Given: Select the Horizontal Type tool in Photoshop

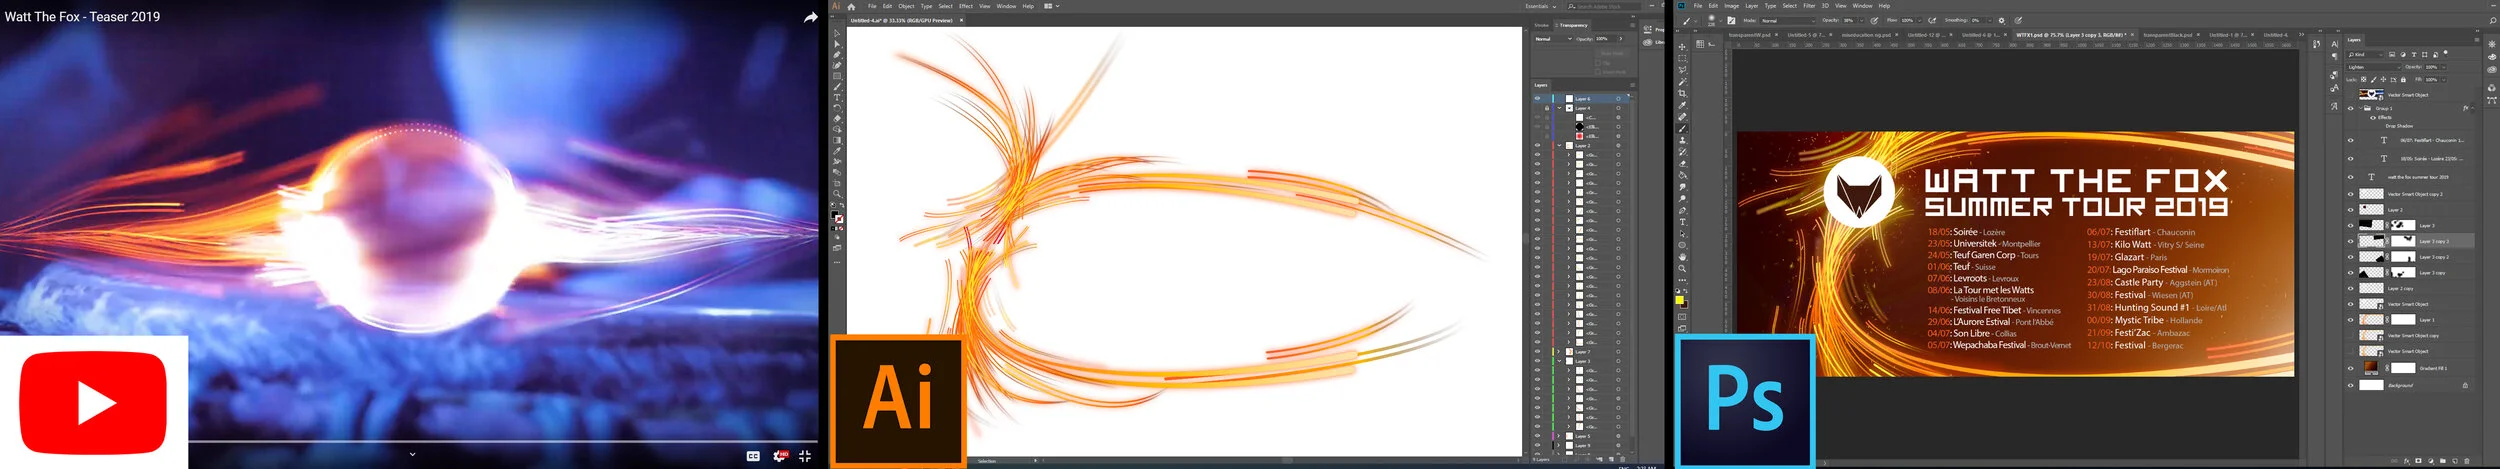Looking at the screenshot, I should (1682, 223).
